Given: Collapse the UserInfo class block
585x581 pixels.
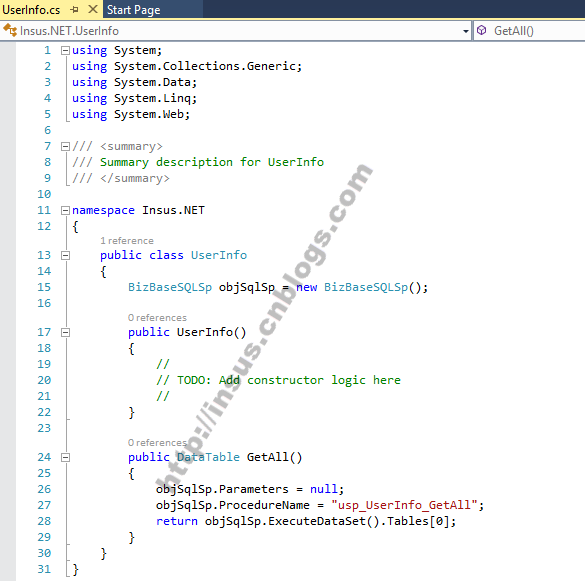Looking at the screenshot, I should (x=65, y=255).
